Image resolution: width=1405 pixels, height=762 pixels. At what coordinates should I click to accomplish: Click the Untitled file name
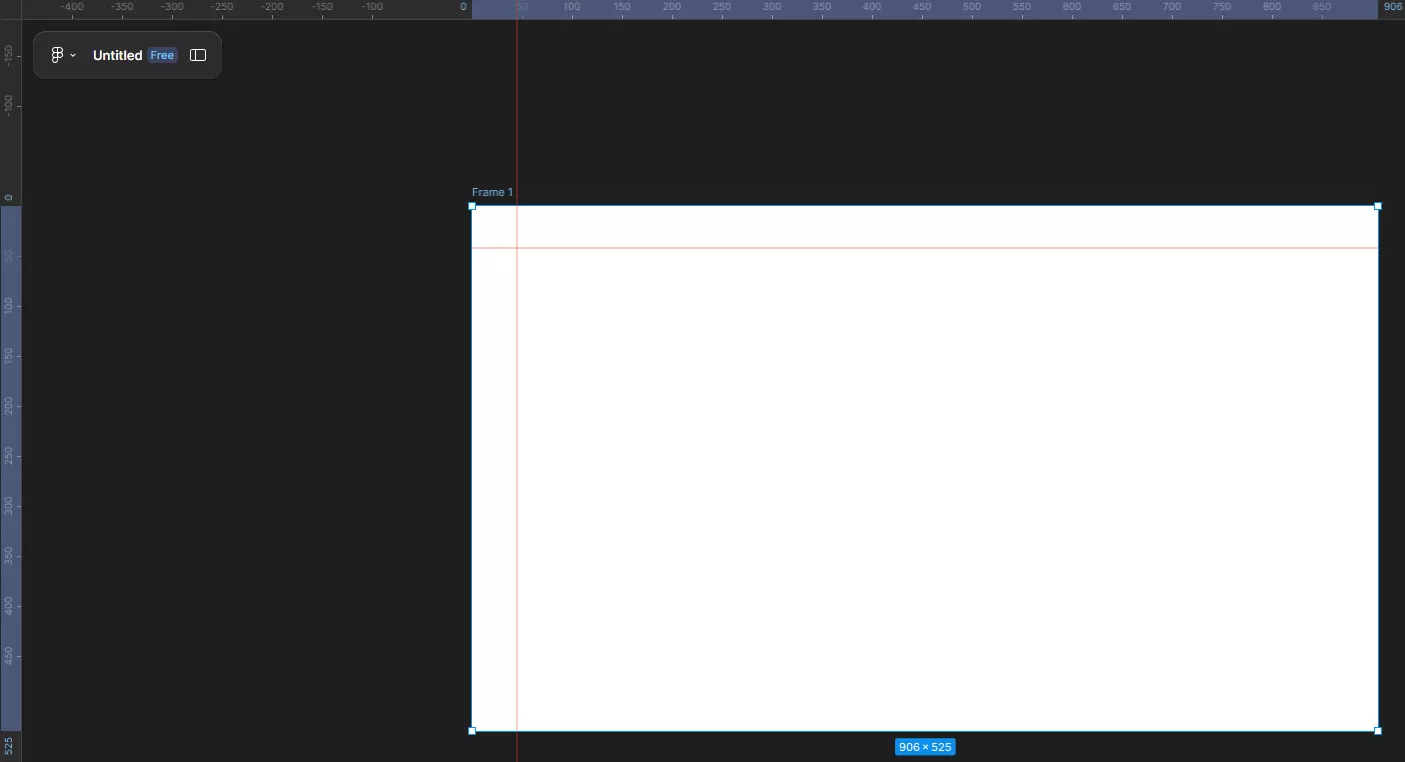[117, 55]
